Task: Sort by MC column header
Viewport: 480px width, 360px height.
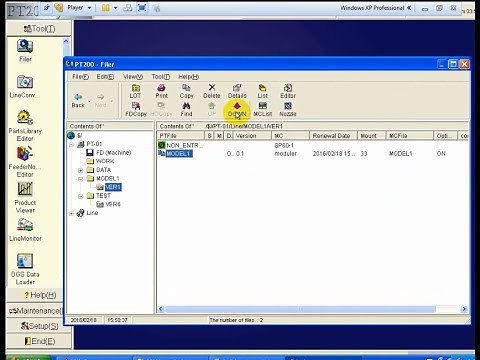Action: pos(290,136)
